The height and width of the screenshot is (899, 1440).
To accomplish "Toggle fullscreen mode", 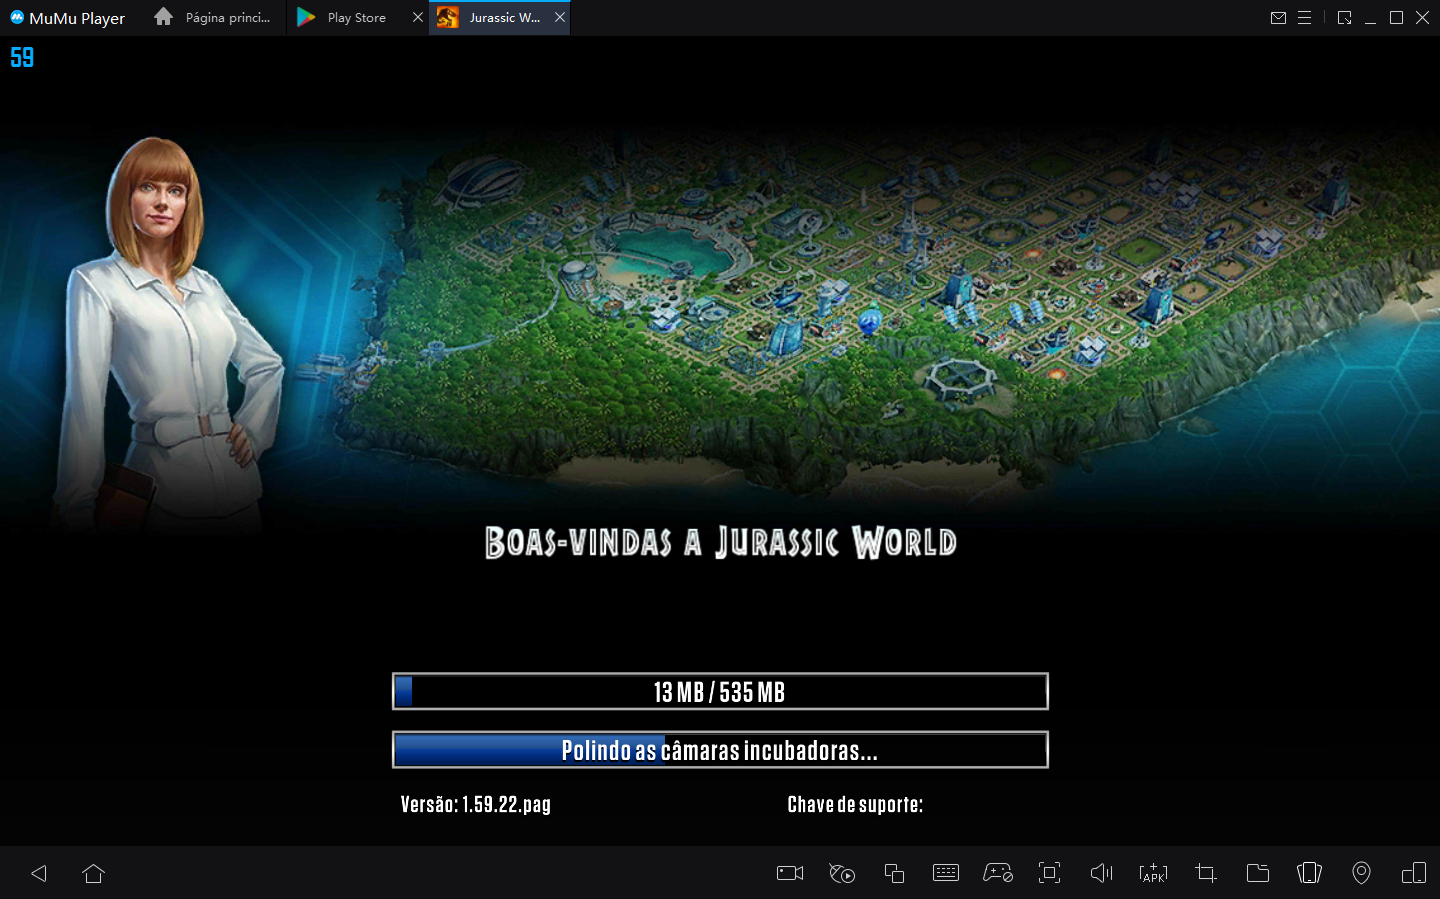I will coord(1049,873).
